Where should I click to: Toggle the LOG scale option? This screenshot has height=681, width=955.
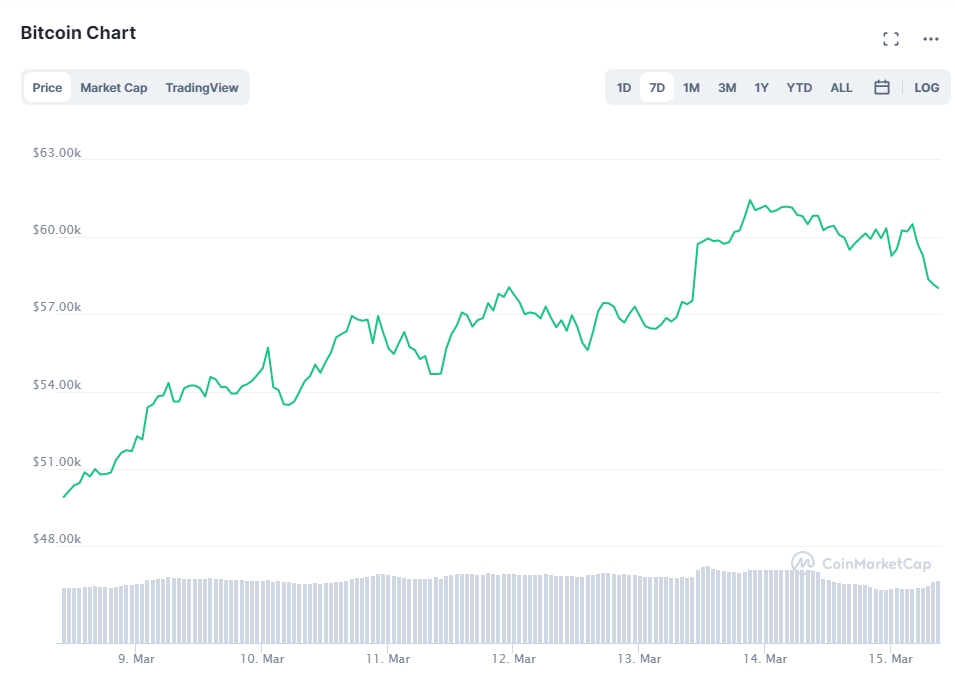point(926,87)
